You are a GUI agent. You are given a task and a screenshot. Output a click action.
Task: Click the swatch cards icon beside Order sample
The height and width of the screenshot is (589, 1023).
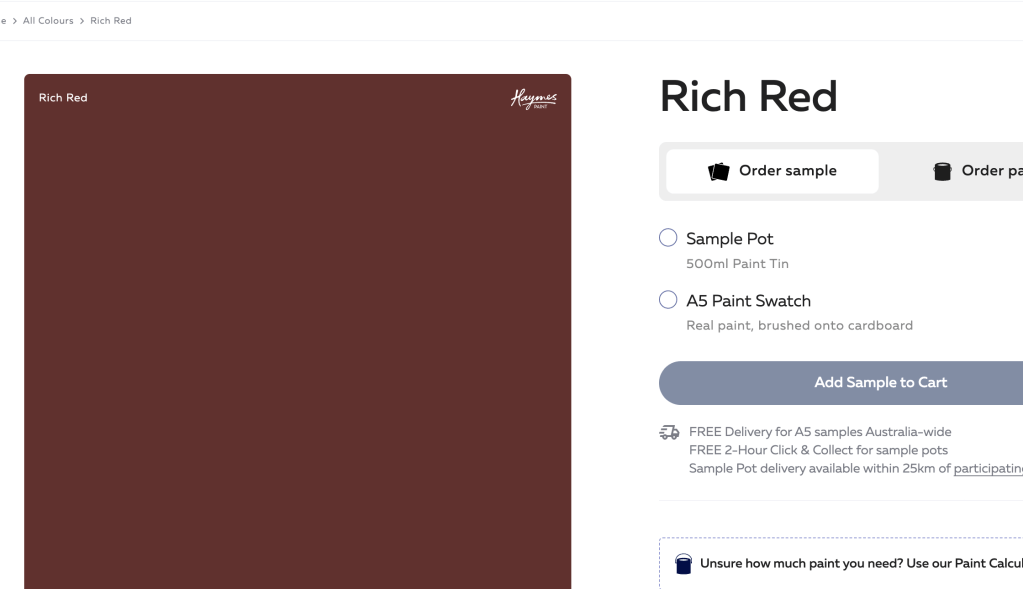coord(718,171)
